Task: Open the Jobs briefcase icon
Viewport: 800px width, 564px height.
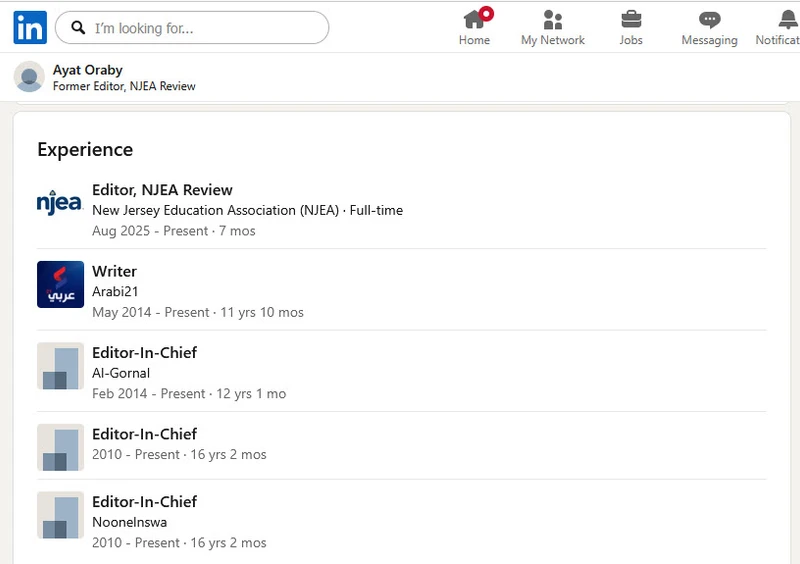Action: pyautogui.click(x=631, y=19)
